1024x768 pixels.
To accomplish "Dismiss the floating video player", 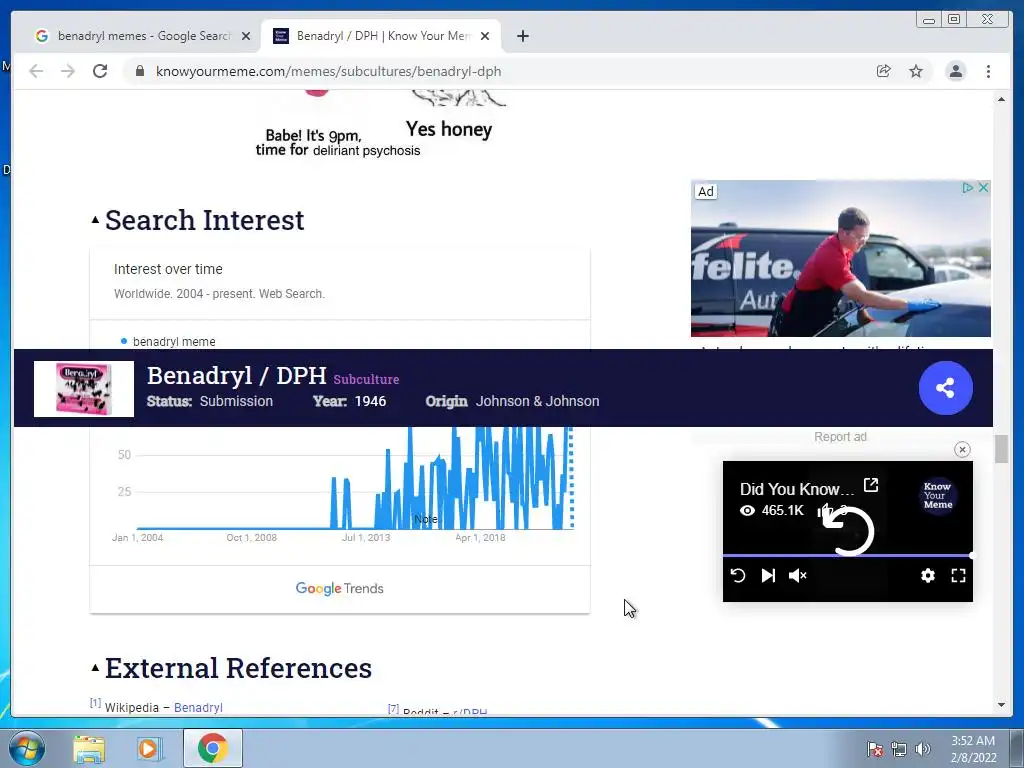I will point(962,449).
